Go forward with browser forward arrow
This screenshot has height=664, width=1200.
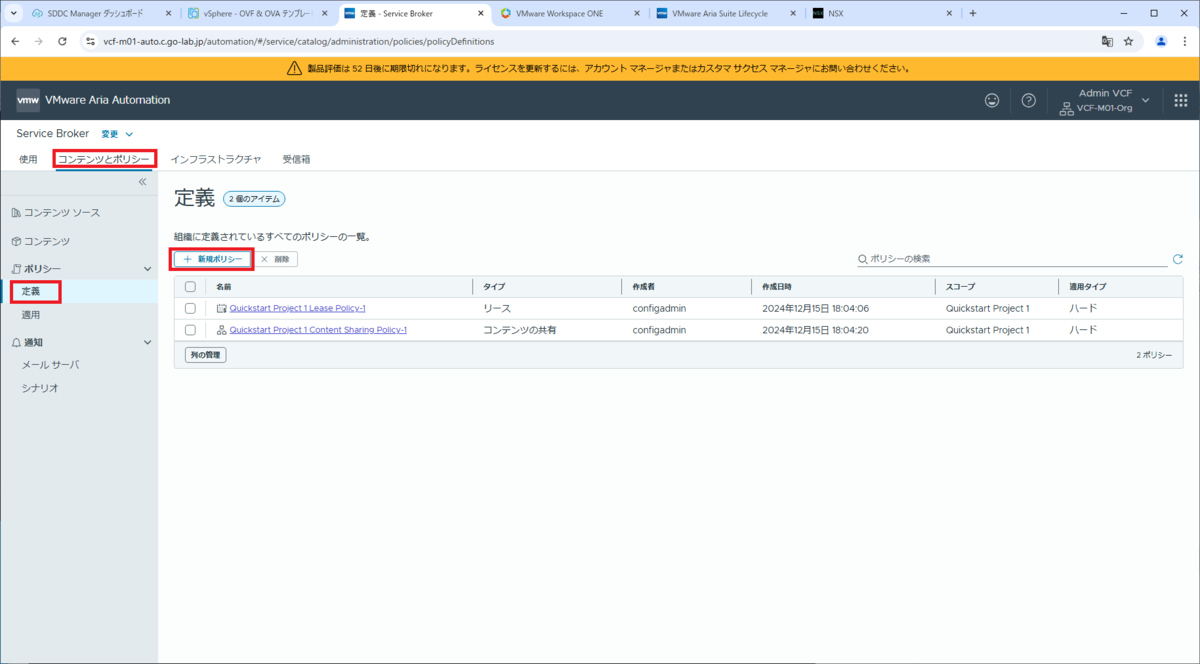[x=38, y=41]
